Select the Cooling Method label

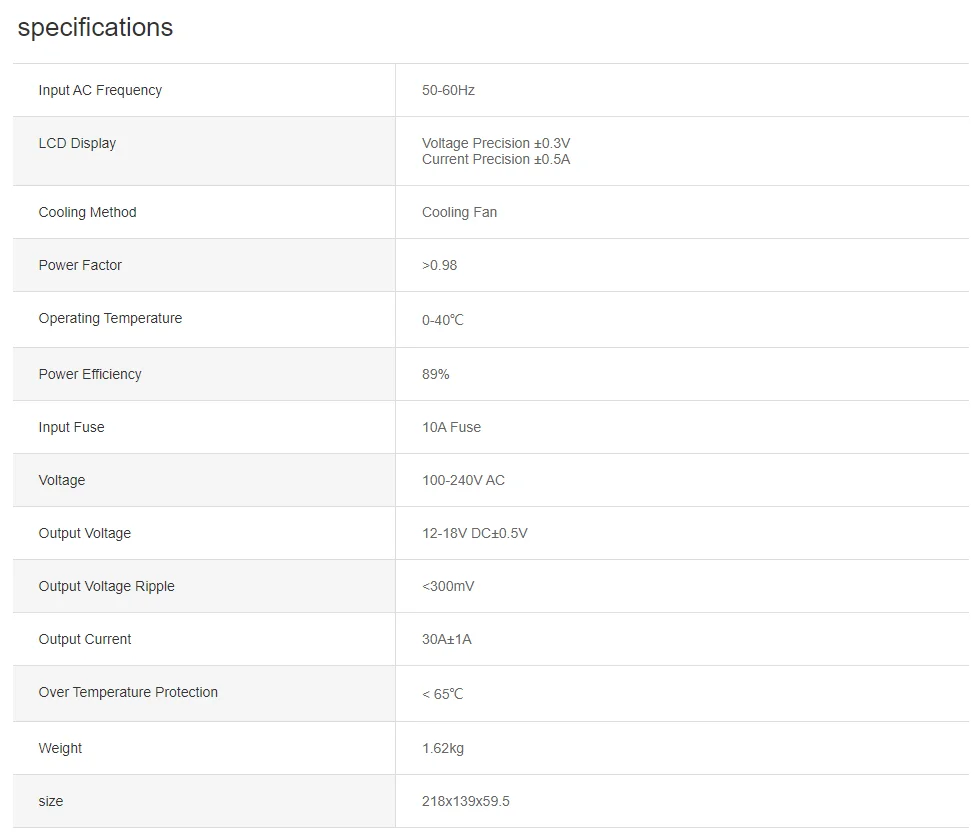pyautogui.click(x=87, y=212)
